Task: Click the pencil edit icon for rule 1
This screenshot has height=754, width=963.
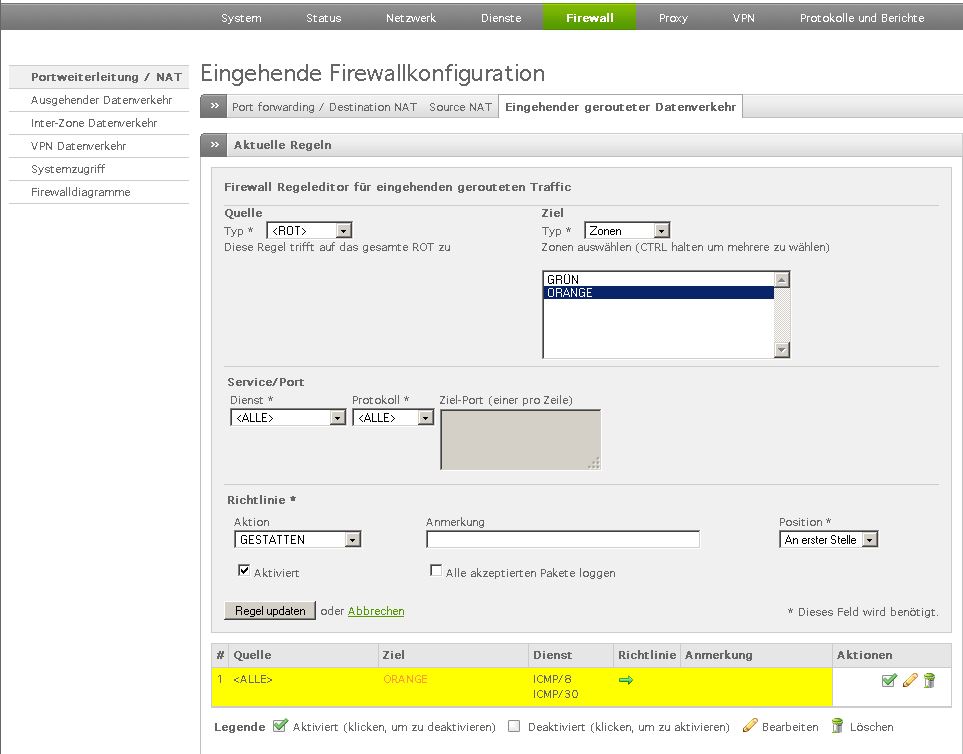Action: point(910,681)
